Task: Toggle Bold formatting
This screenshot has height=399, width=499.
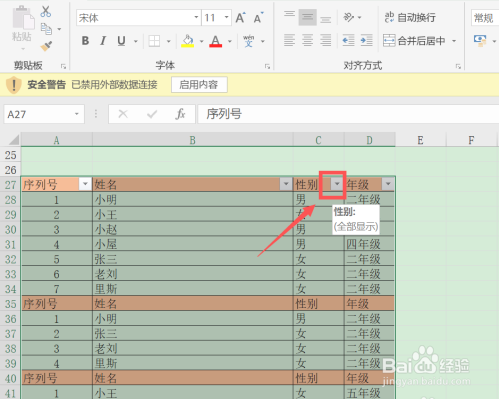Action: 85,41
